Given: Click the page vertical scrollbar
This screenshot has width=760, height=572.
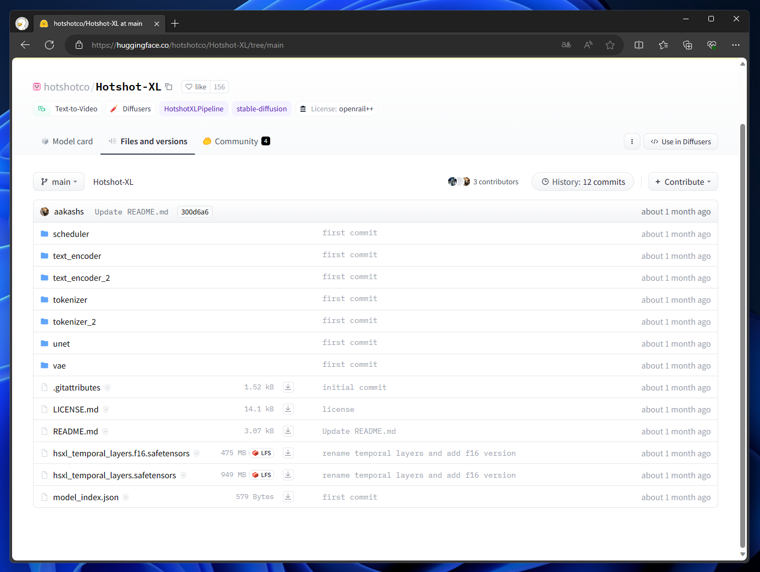Looking at the screenshot, I should 743,334.
